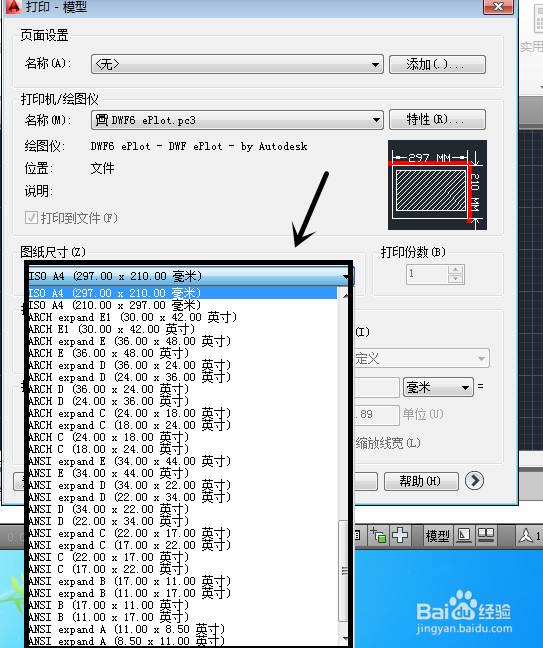Select ARCH expand E (36.00 x 48.00 英寸)
This screenshot has height=648, width=543.
(183, 341)
